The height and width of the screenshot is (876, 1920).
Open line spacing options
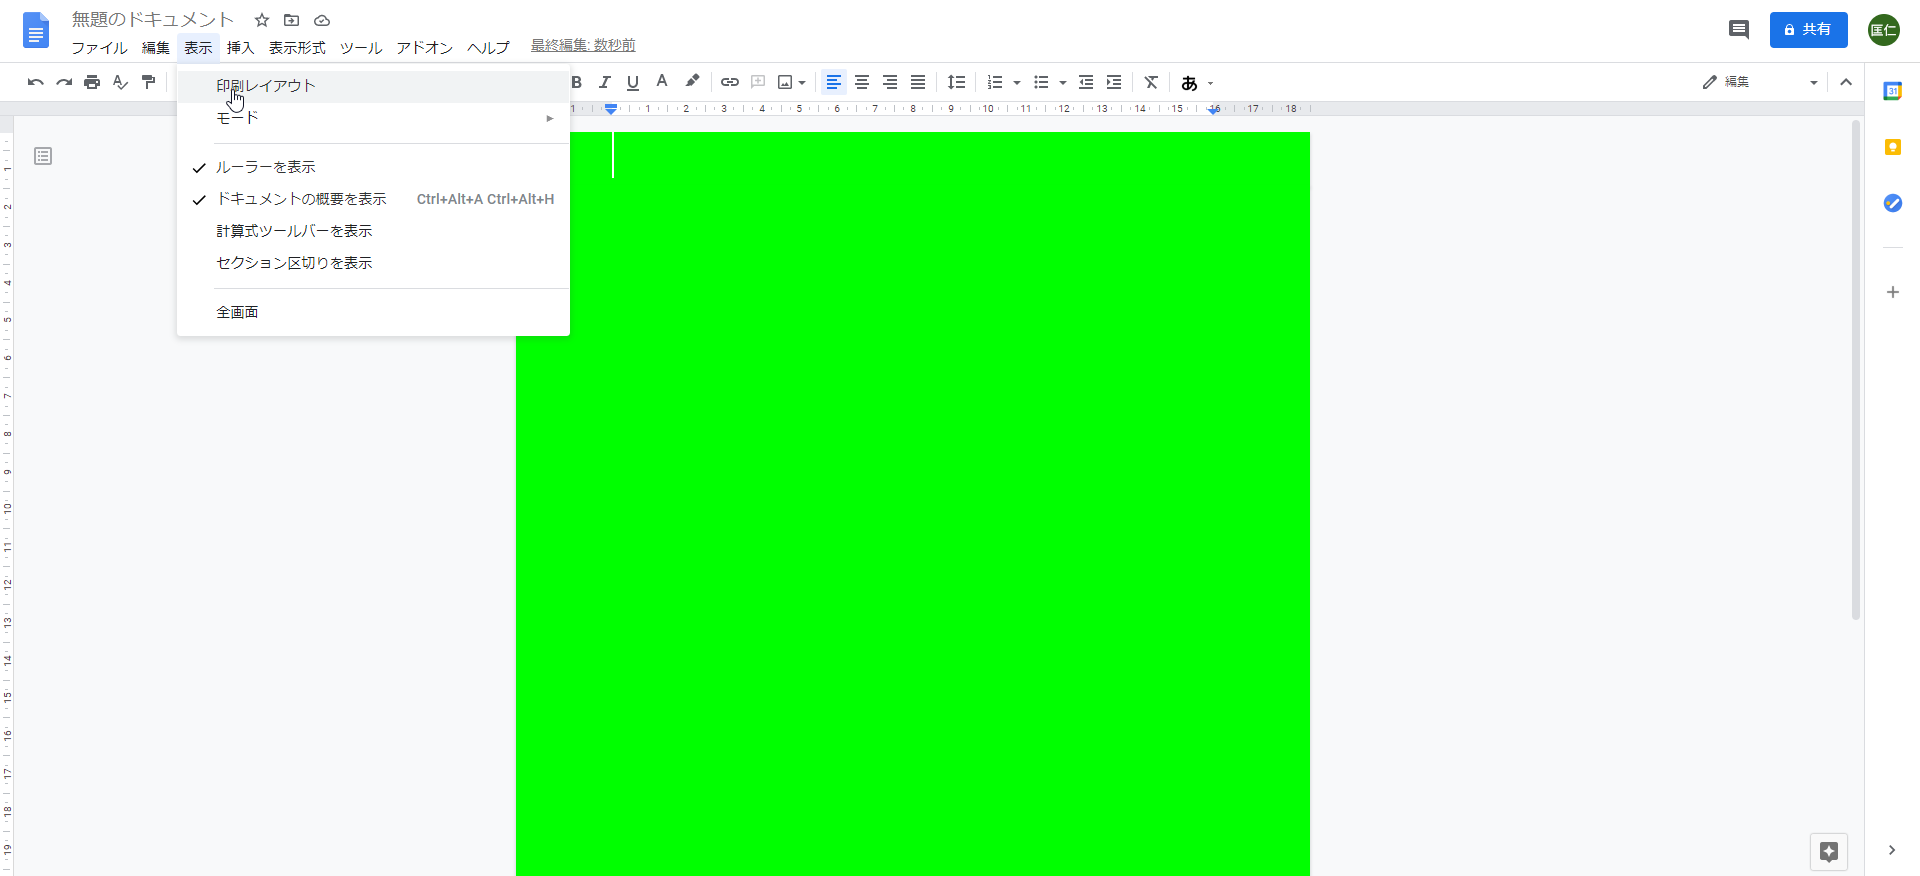(x=957, y=82)
